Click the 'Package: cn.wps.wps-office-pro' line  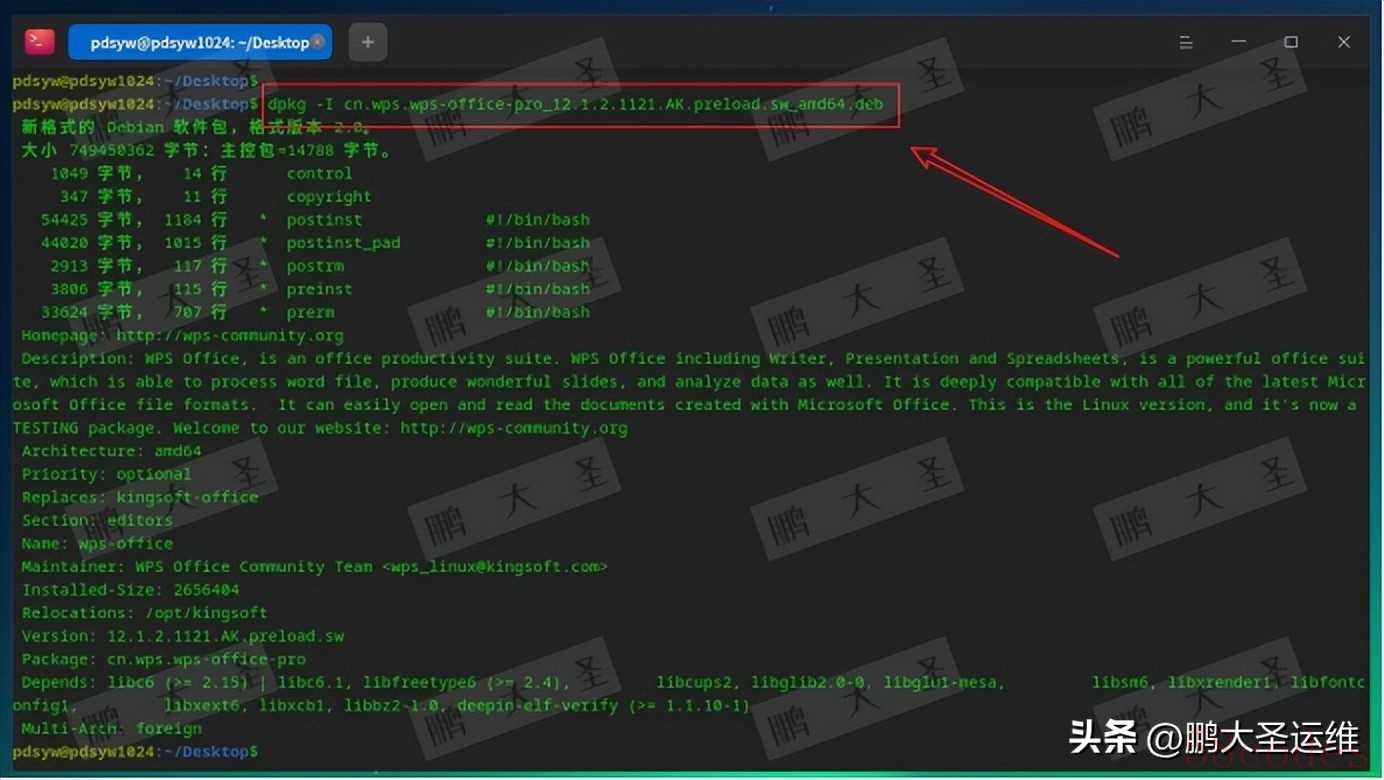(163, 659)
